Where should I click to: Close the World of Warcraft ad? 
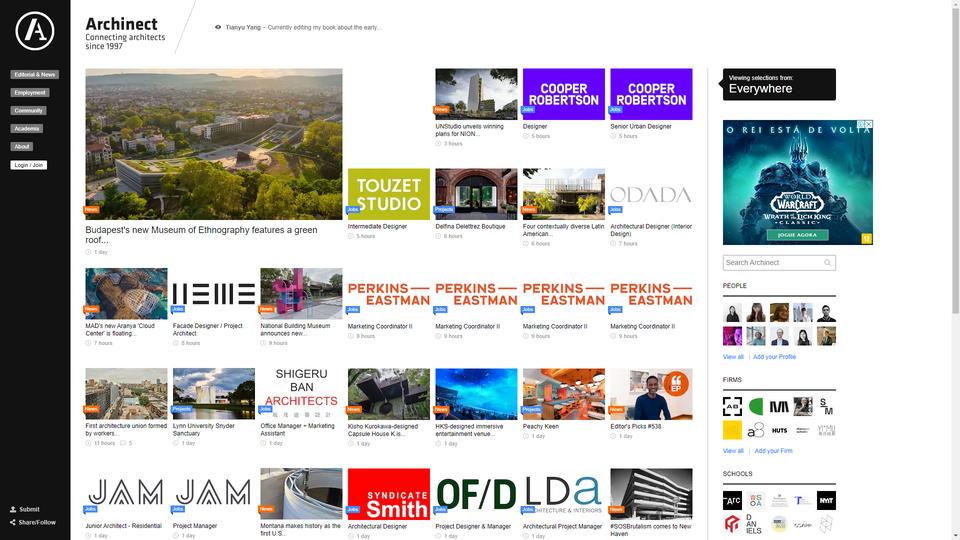[868, 124]
